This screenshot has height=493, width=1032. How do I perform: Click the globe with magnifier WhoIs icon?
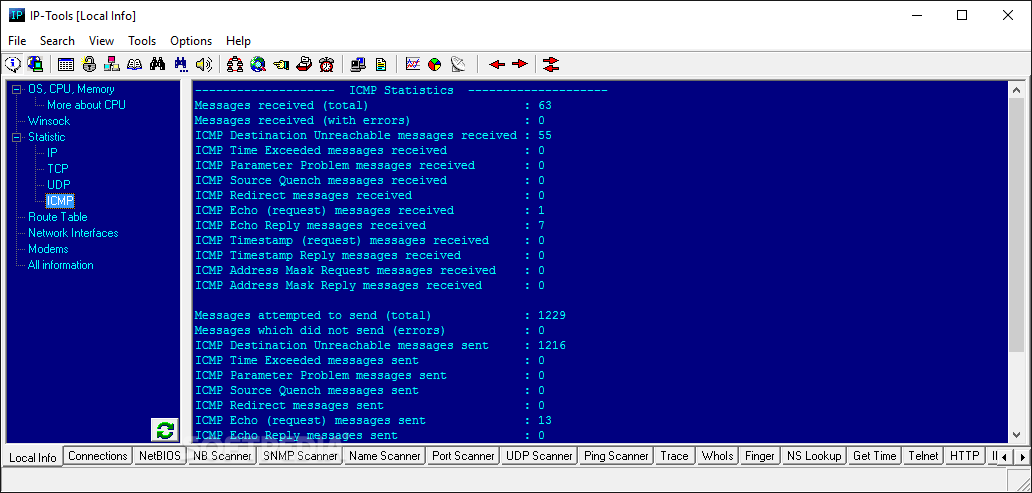257,64
